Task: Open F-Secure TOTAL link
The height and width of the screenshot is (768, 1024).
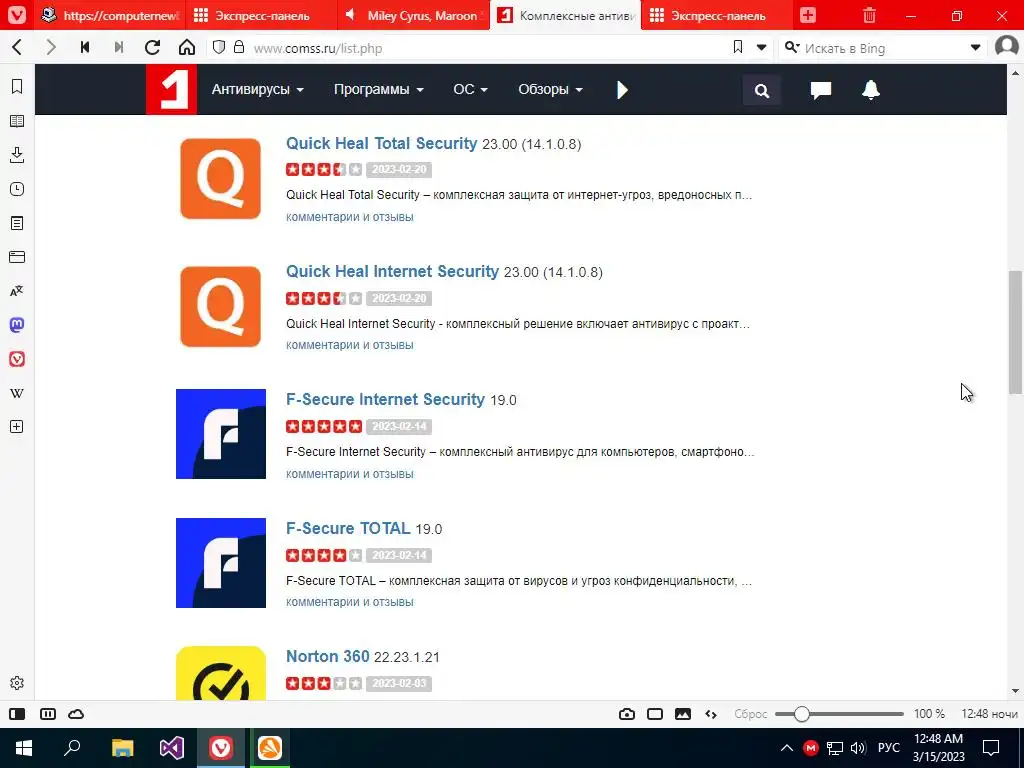Action: 348,528
